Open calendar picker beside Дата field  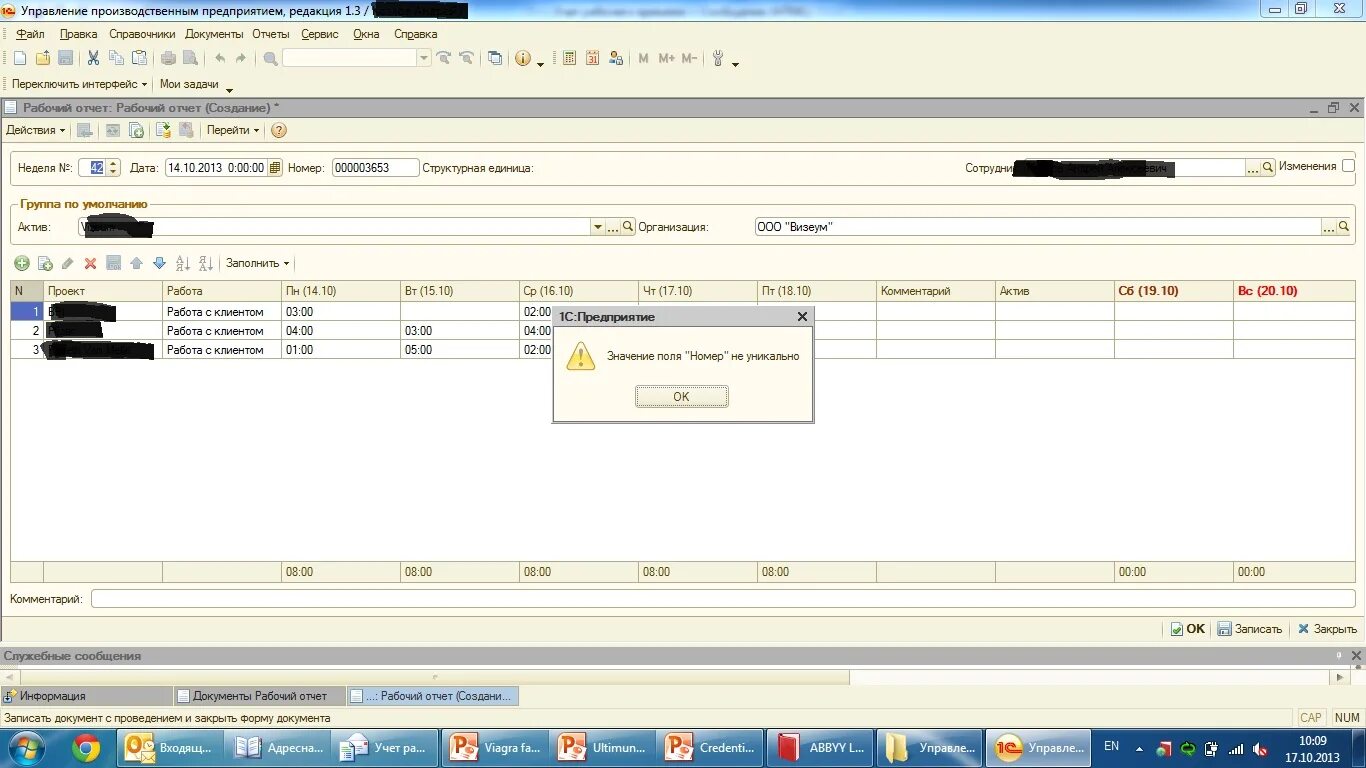click(x=276, y=168)
